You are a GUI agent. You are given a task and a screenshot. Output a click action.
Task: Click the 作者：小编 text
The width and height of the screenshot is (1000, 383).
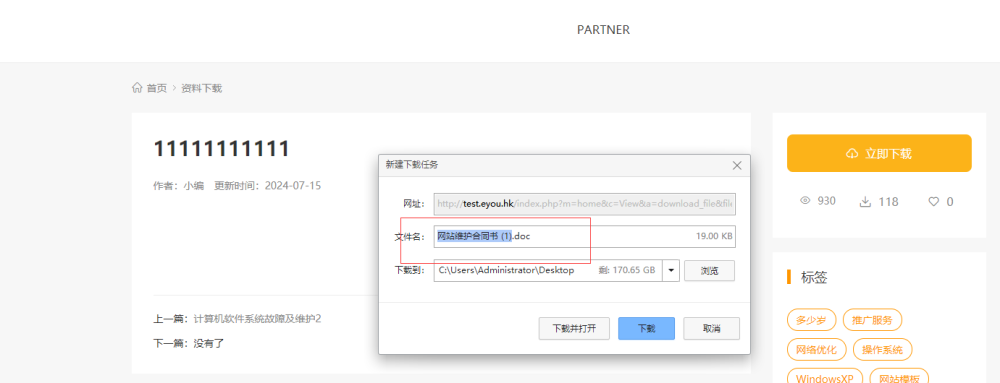tap(178, 186)
